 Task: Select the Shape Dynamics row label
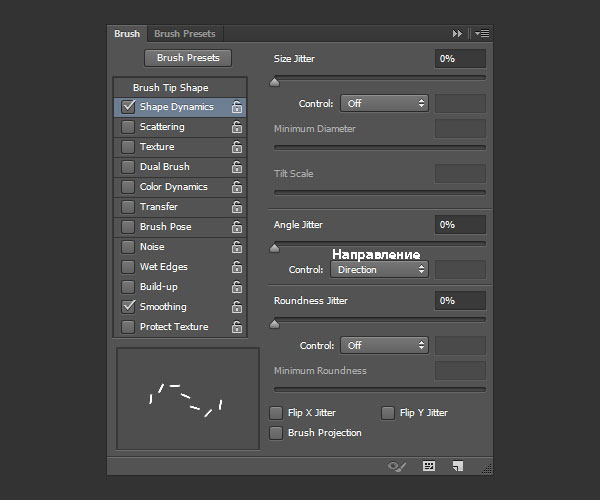(177, 107)
